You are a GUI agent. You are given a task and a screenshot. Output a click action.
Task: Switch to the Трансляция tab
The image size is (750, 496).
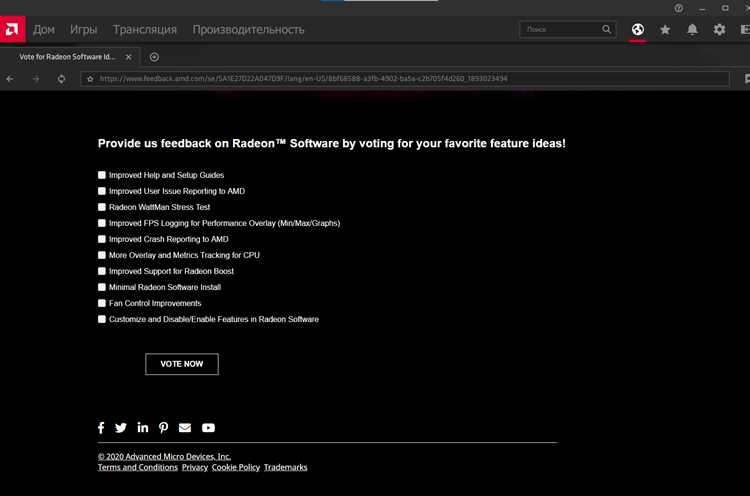145,30
